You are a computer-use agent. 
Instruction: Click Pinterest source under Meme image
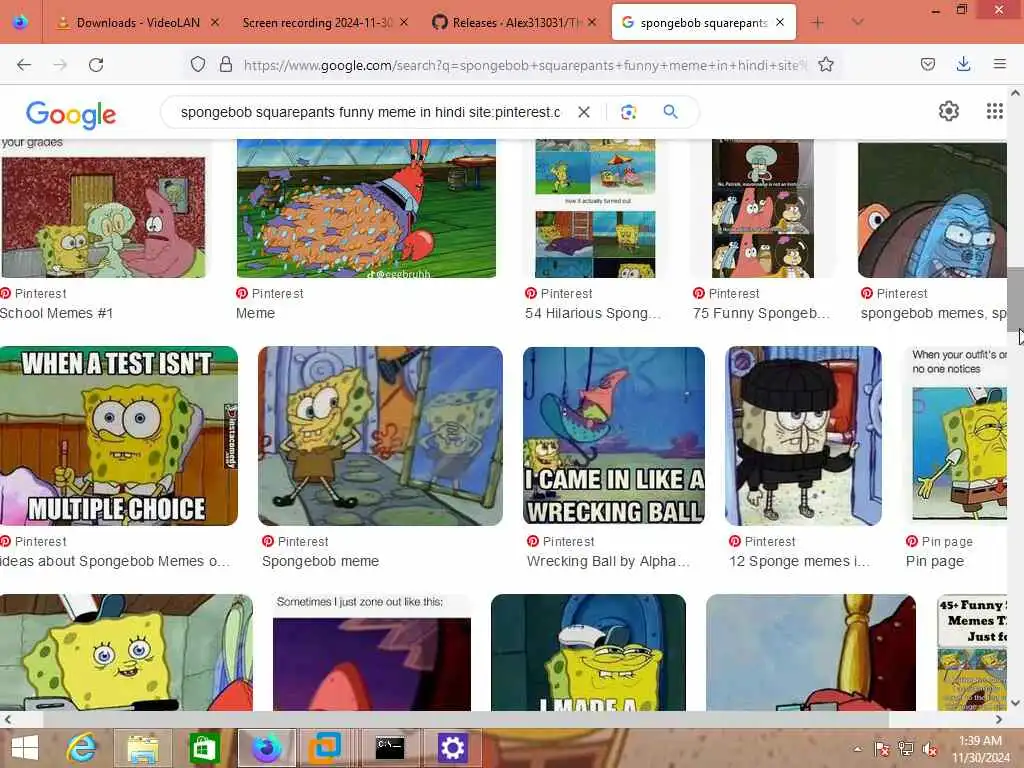coord(270,294)
